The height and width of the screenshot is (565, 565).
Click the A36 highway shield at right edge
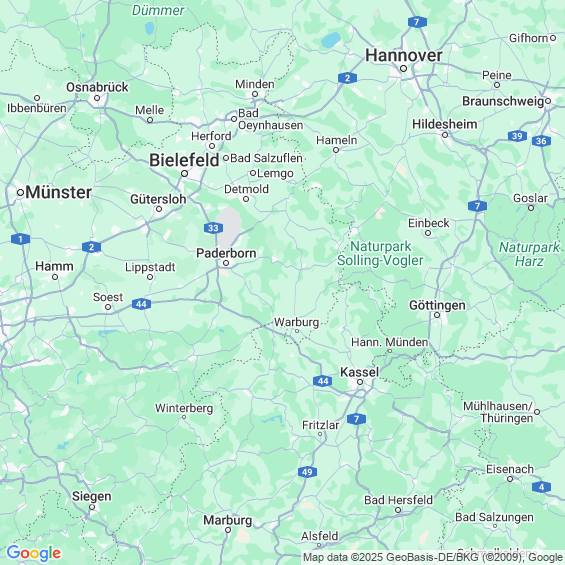pyautogui.click(x=541, y=141)
